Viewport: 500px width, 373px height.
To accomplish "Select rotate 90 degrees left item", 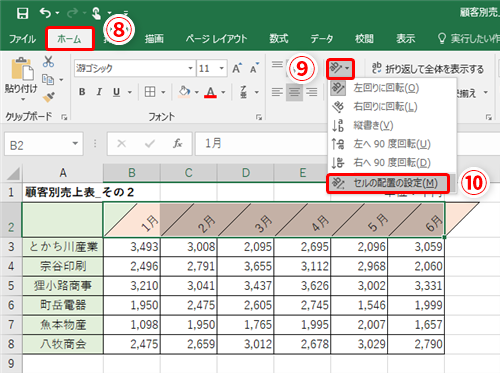I will [x=392, y=144].
